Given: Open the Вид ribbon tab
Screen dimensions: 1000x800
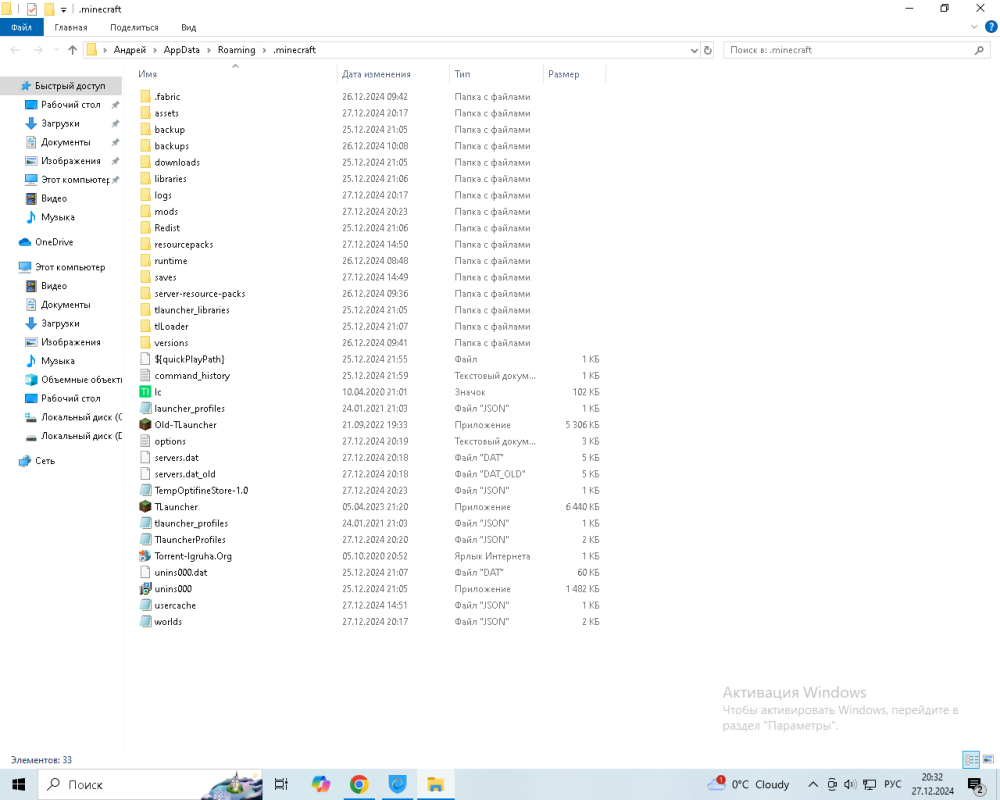Looking at the screenshot, I should [189, 27].
